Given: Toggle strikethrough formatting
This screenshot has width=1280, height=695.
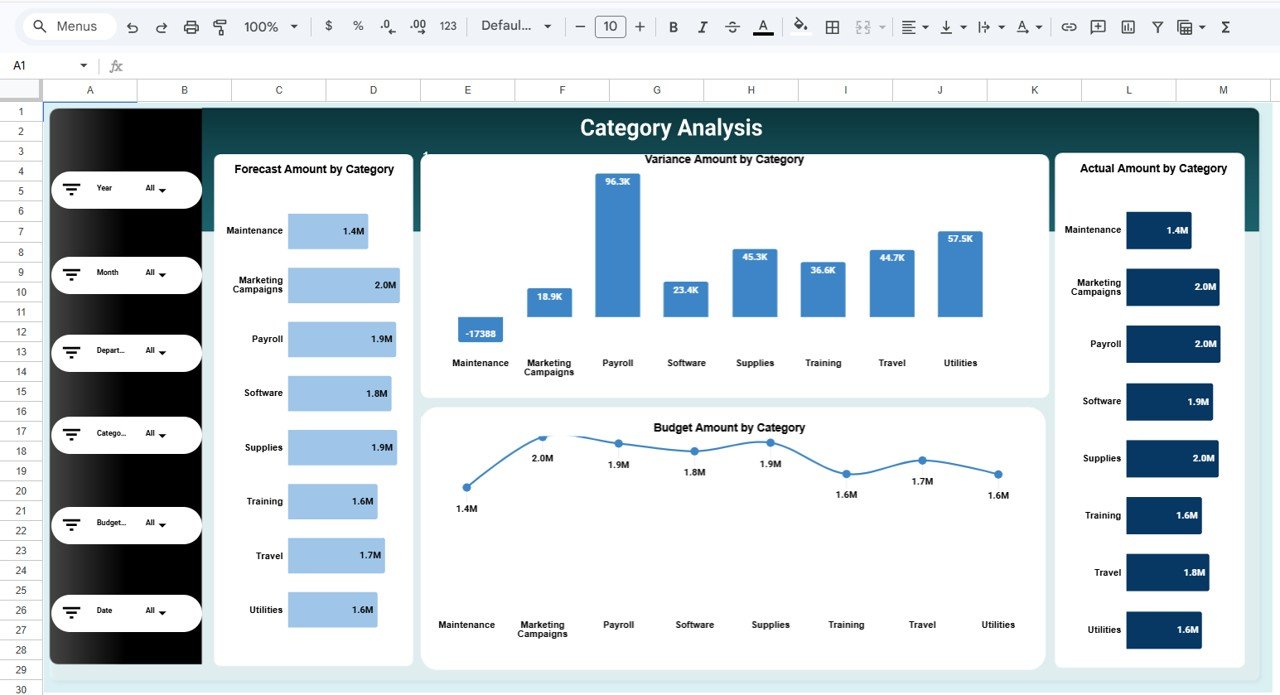Looking at the screenshot, I should pos(733,26).
